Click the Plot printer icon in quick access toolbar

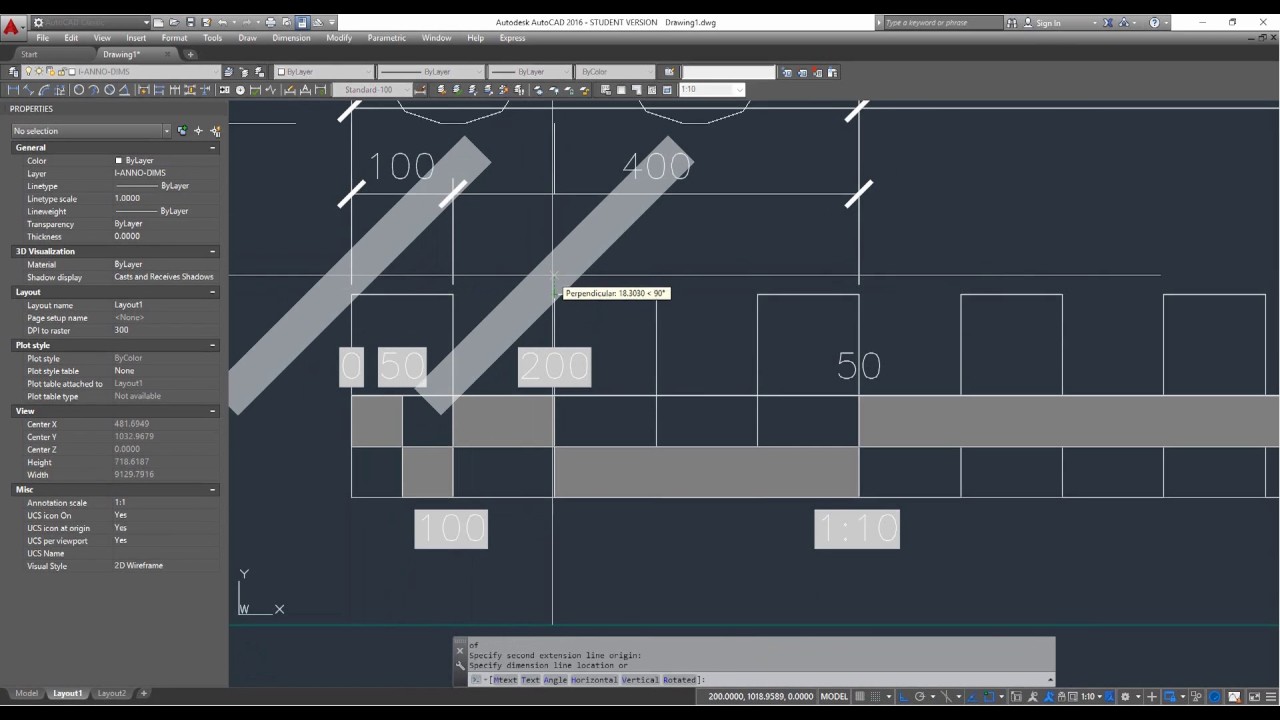270,22
